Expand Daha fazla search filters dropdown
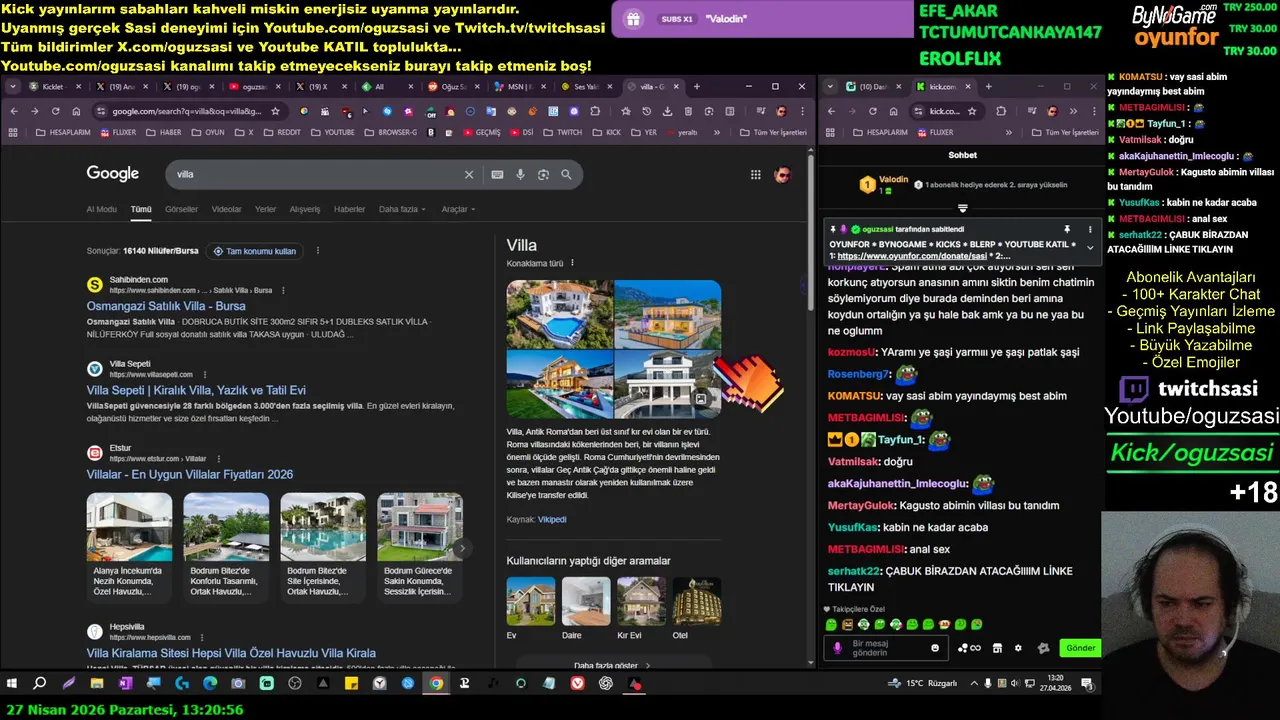This screenshot has height=720, width=1280. (x=402, y=209)
